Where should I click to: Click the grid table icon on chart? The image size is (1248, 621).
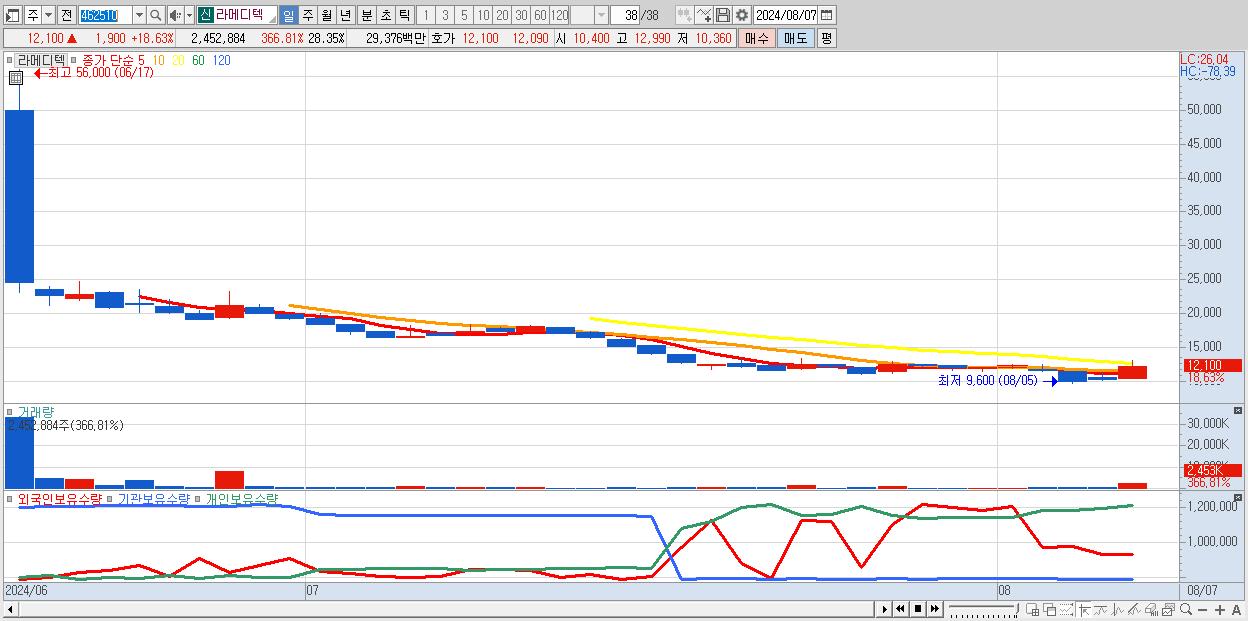coord(16,79)
